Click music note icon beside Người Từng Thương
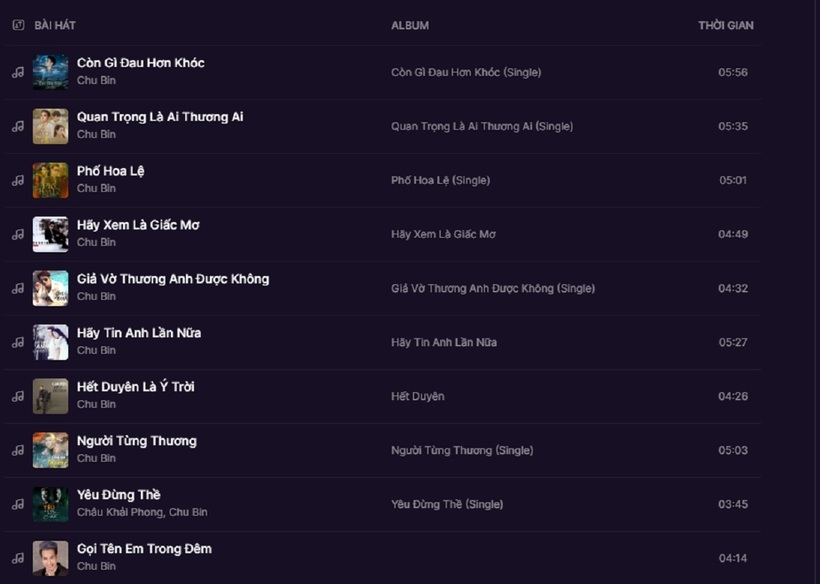 (x=18, y=450)
